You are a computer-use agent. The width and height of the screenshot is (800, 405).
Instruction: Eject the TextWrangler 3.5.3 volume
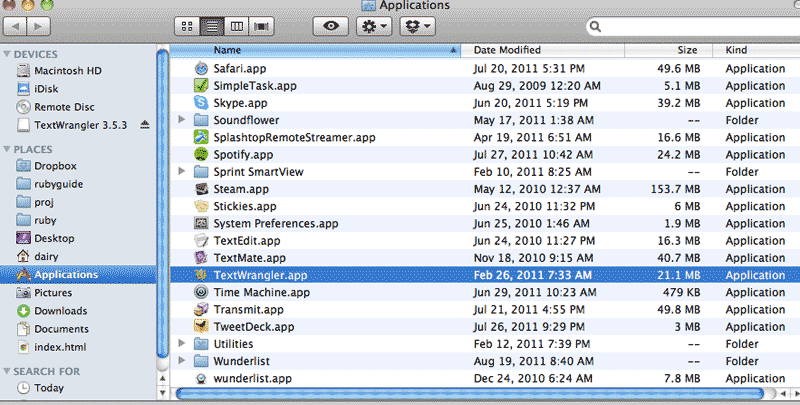pyautogui.click(x=145, y=124)
